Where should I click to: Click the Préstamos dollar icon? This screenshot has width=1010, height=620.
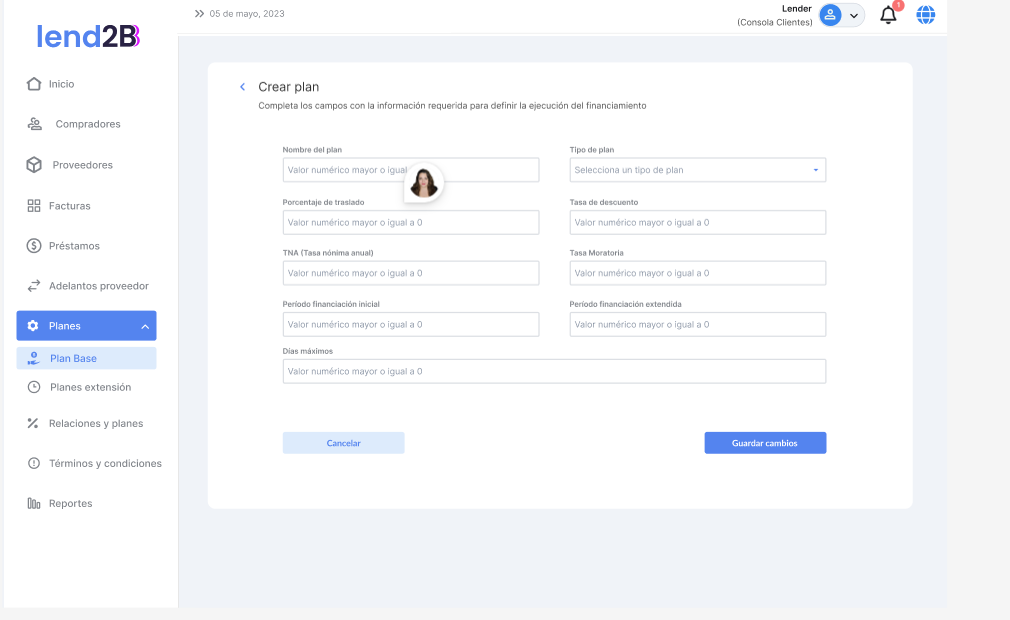(34, 246)
